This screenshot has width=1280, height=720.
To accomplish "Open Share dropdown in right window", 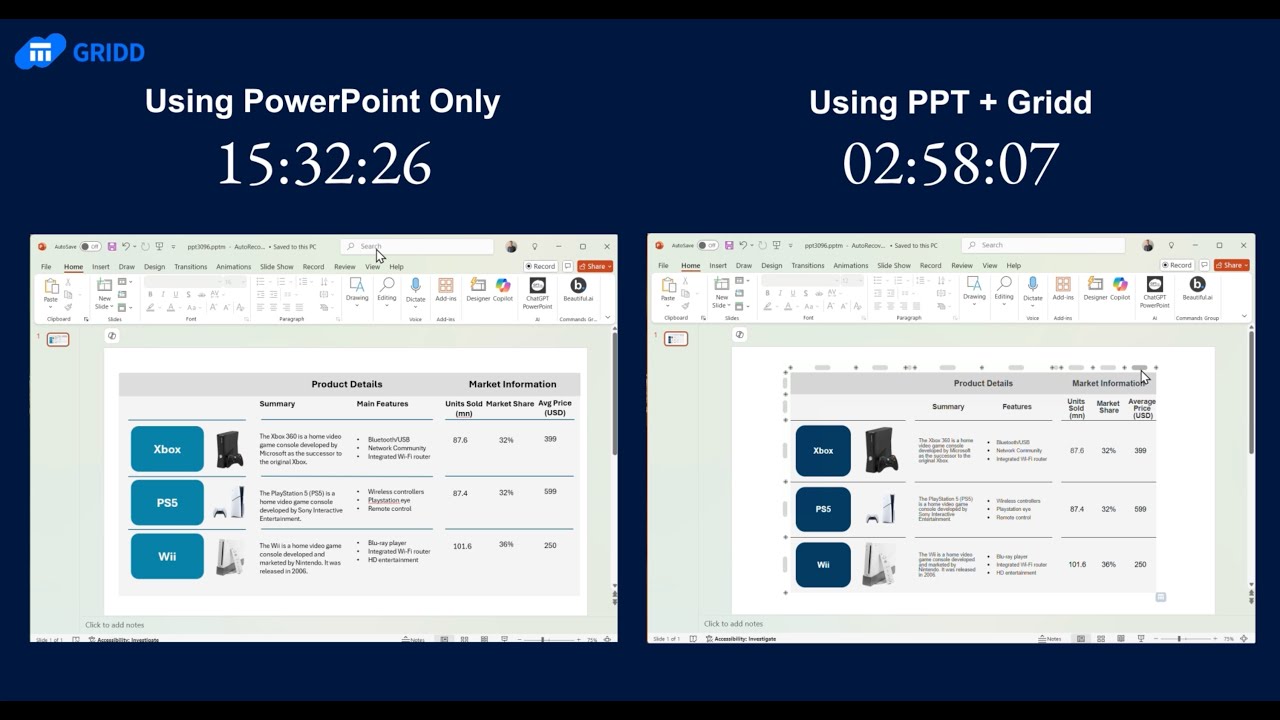I will click(1233, 265).
